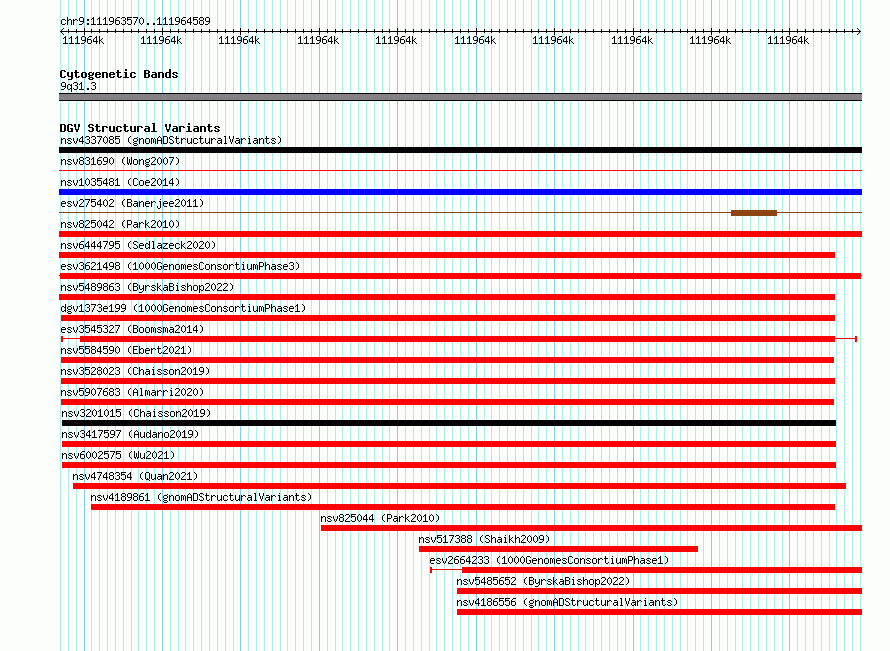Click the gray 9q31.3 cytogenetic band bar

(x=460, y=97)
